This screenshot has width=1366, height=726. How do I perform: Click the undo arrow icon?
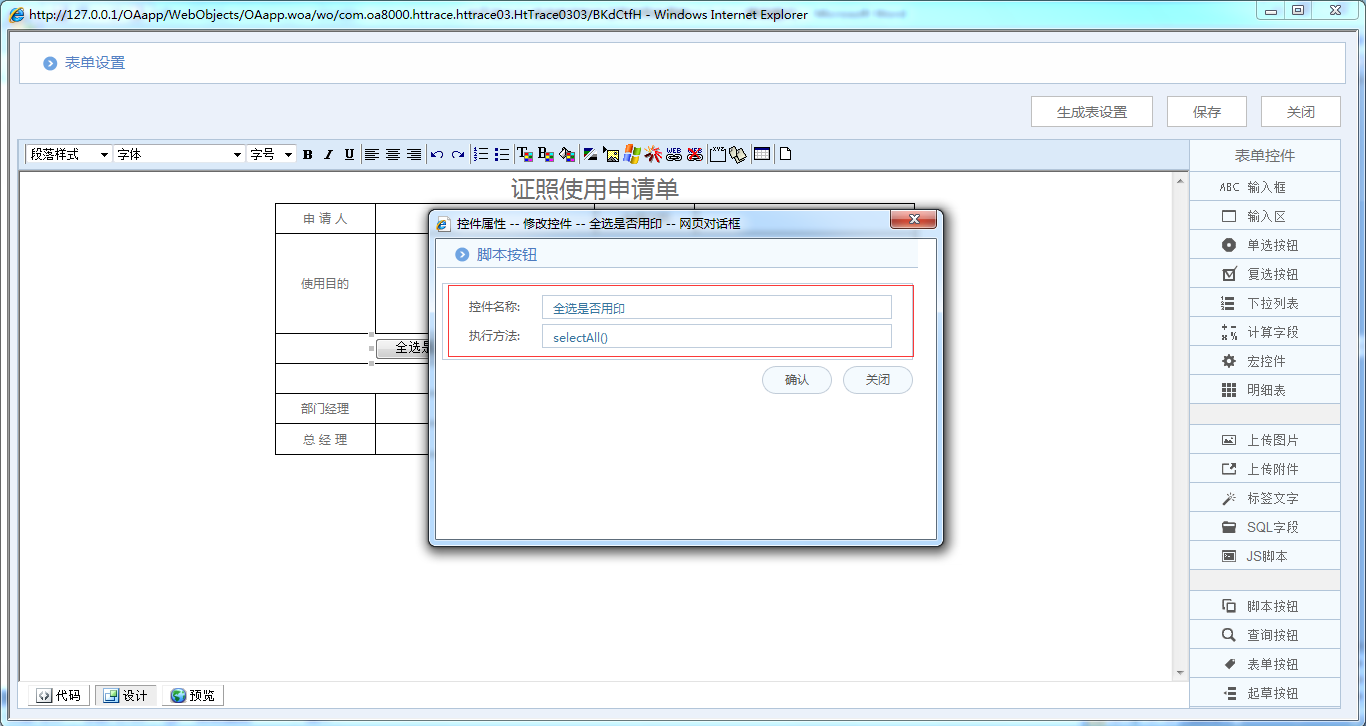click(437, 154)
